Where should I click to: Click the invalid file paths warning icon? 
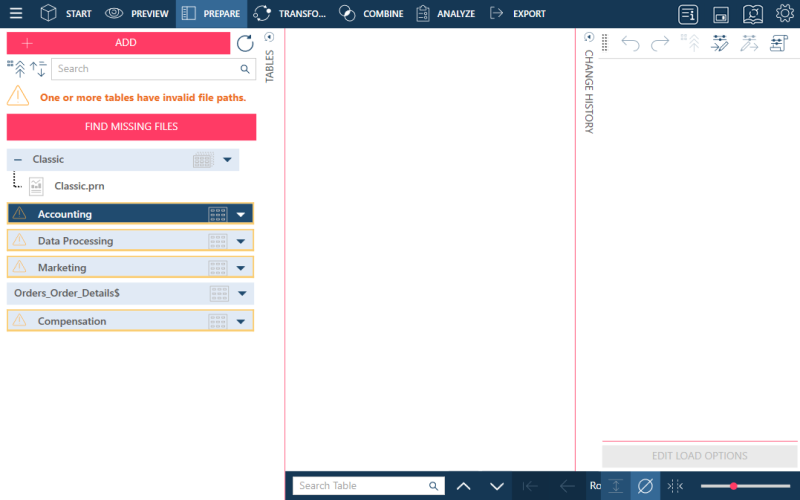point(18,95)
